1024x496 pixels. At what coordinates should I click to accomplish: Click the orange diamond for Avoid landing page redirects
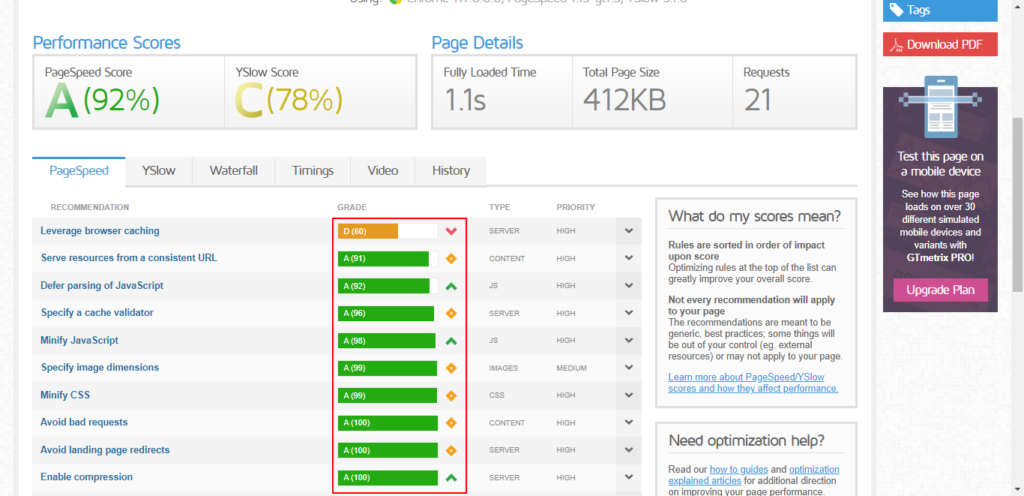pos(451,450)
